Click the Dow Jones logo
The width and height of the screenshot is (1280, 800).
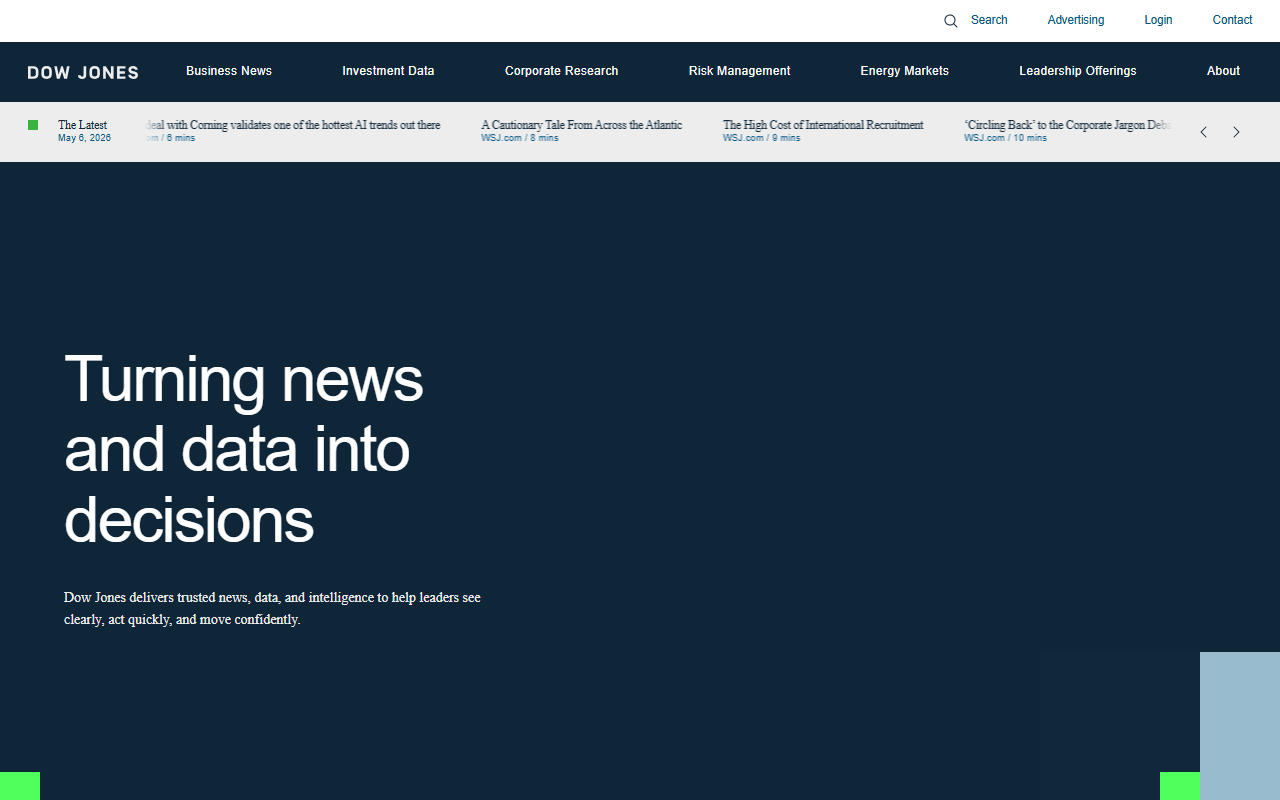pyautogui.click(x=83, y=72)
